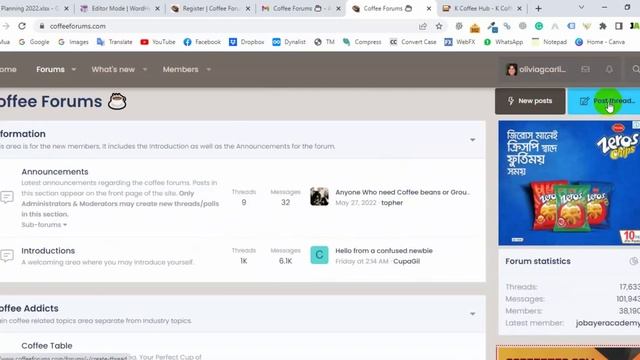View site info via the padlock icon
Image resolution: width=640 pixels, height=360 pixels.
coord(41,26)
